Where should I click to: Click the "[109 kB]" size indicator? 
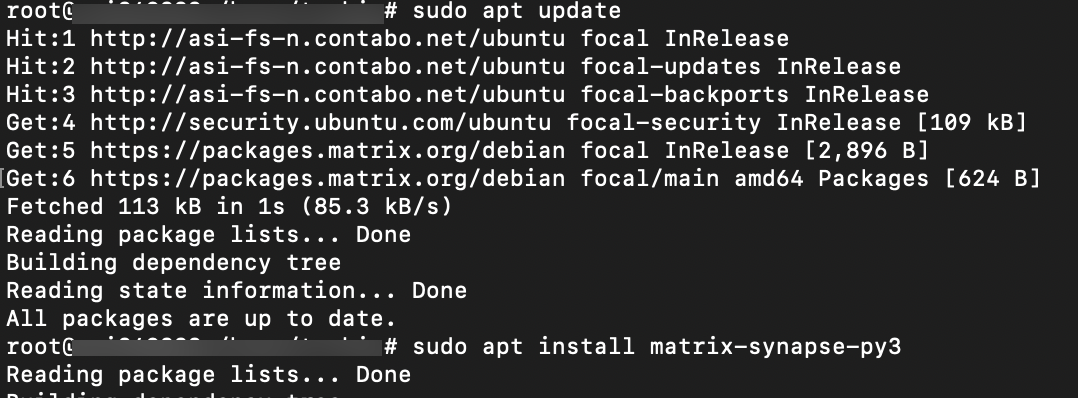[x=971, y=122]
